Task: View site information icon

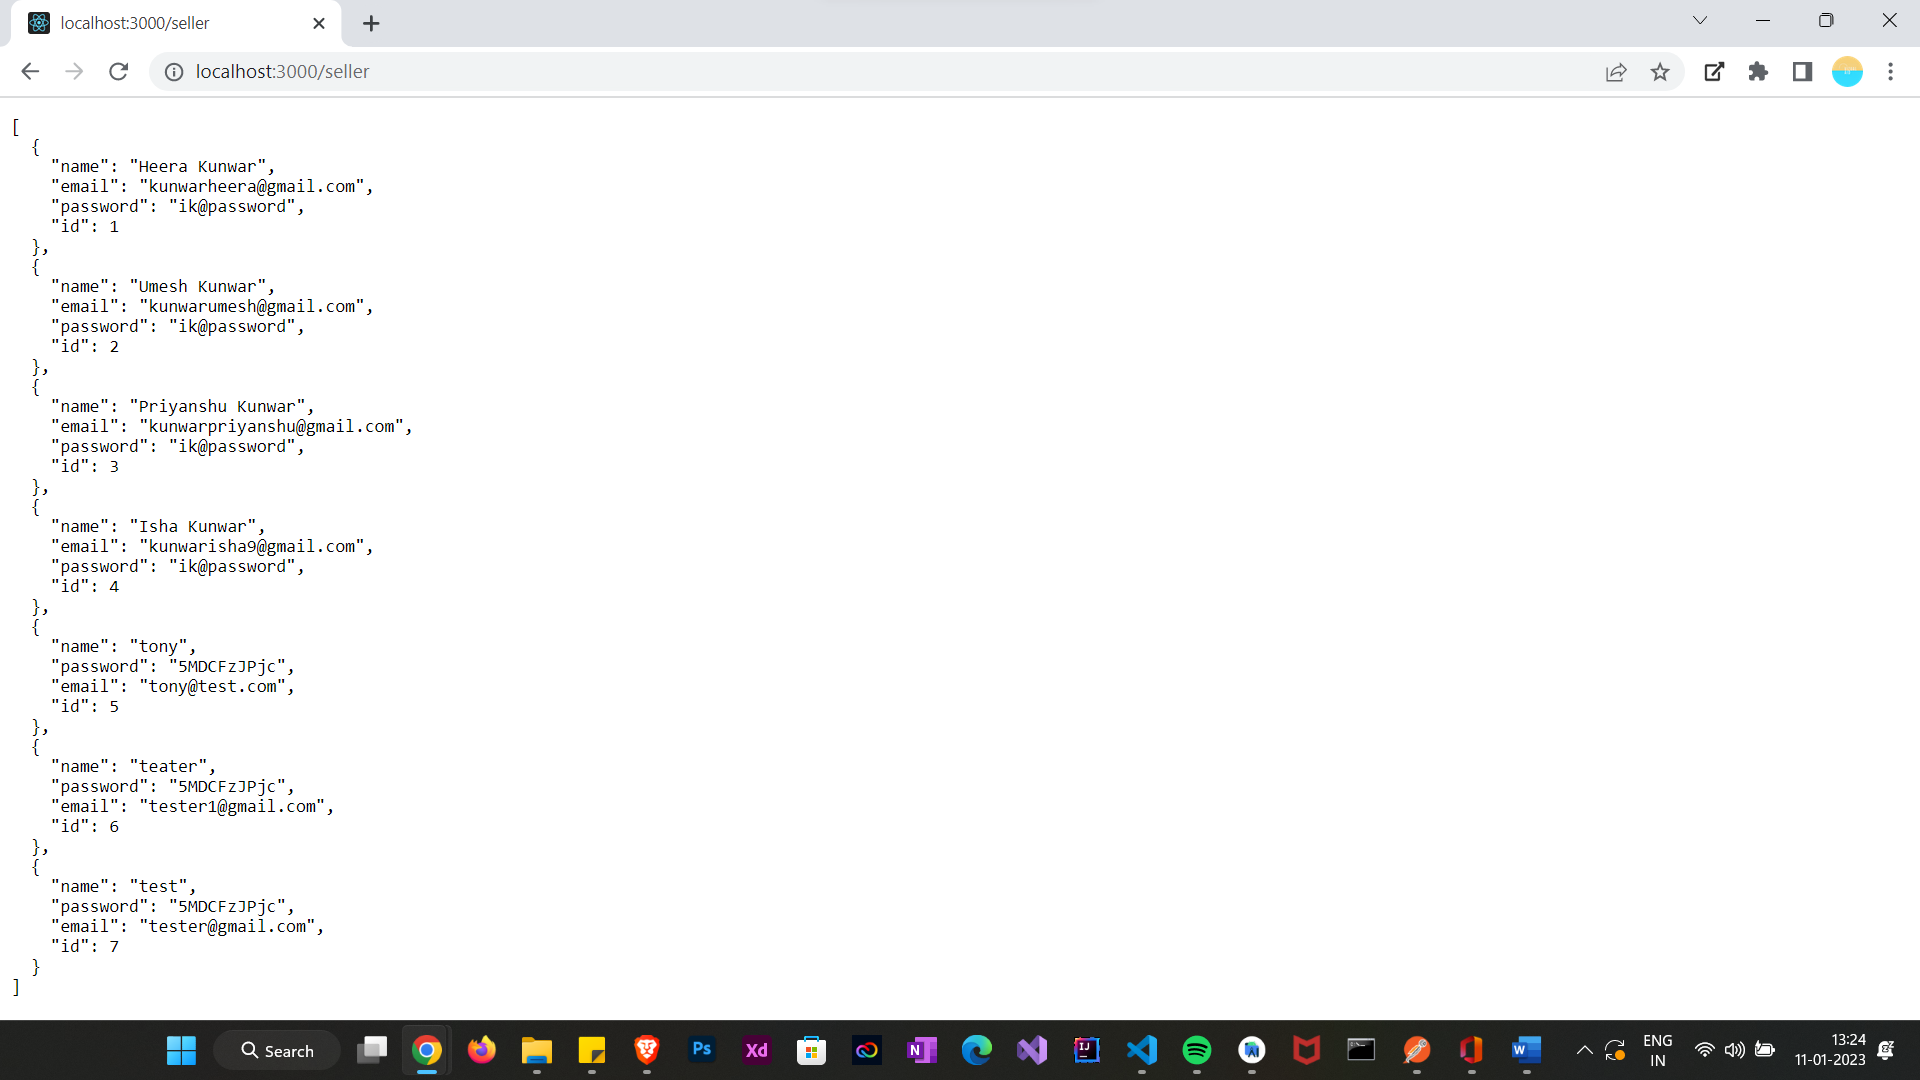Action: [x=174, y=71]
